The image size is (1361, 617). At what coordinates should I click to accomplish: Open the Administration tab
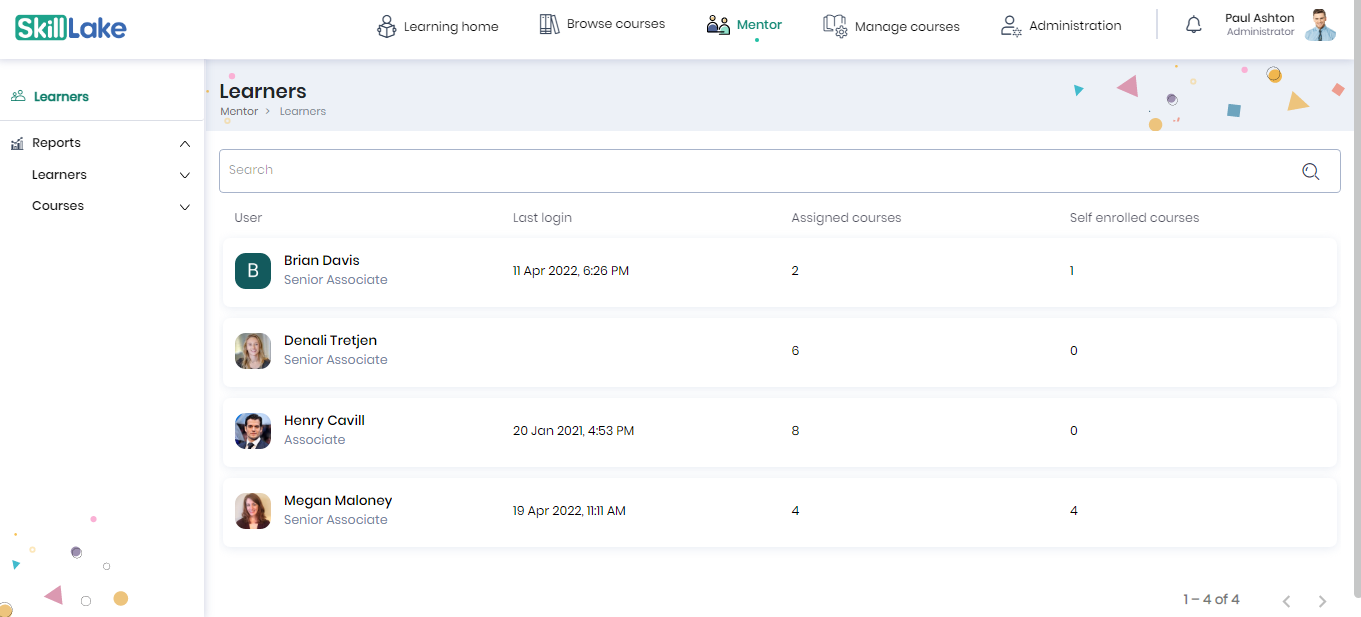pyautogui.click(x=1061, y=26)
